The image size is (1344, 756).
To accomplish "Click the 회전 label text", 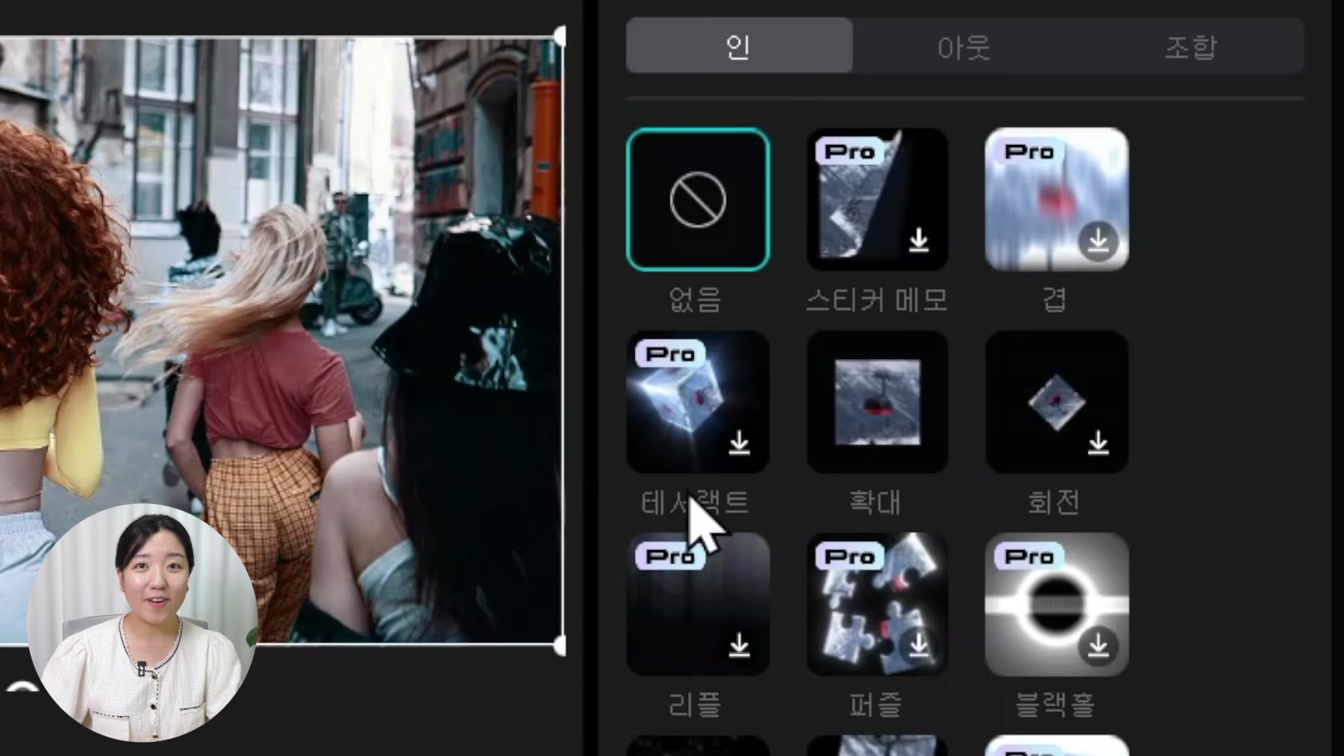I will tap(1054, 501).
